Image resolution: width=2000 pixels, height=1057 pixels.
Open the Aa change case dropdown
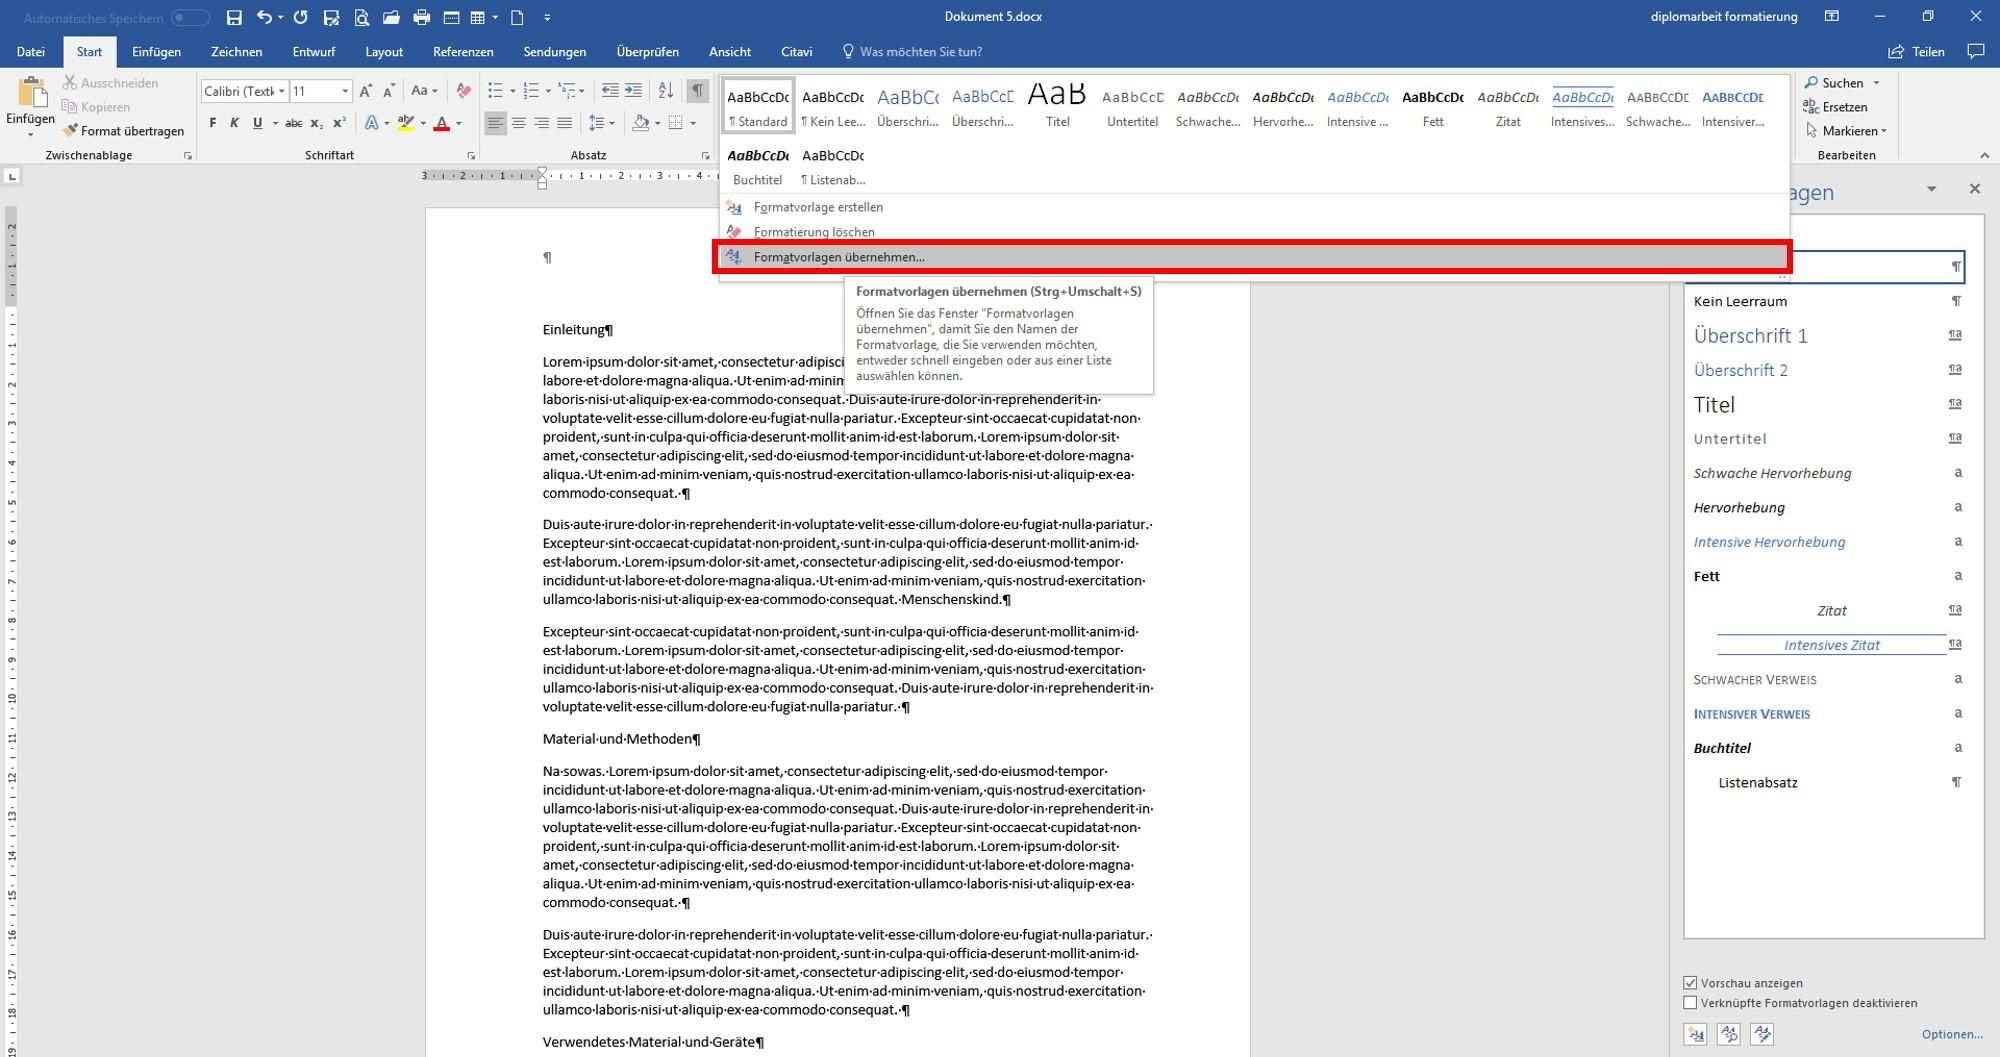424,91
